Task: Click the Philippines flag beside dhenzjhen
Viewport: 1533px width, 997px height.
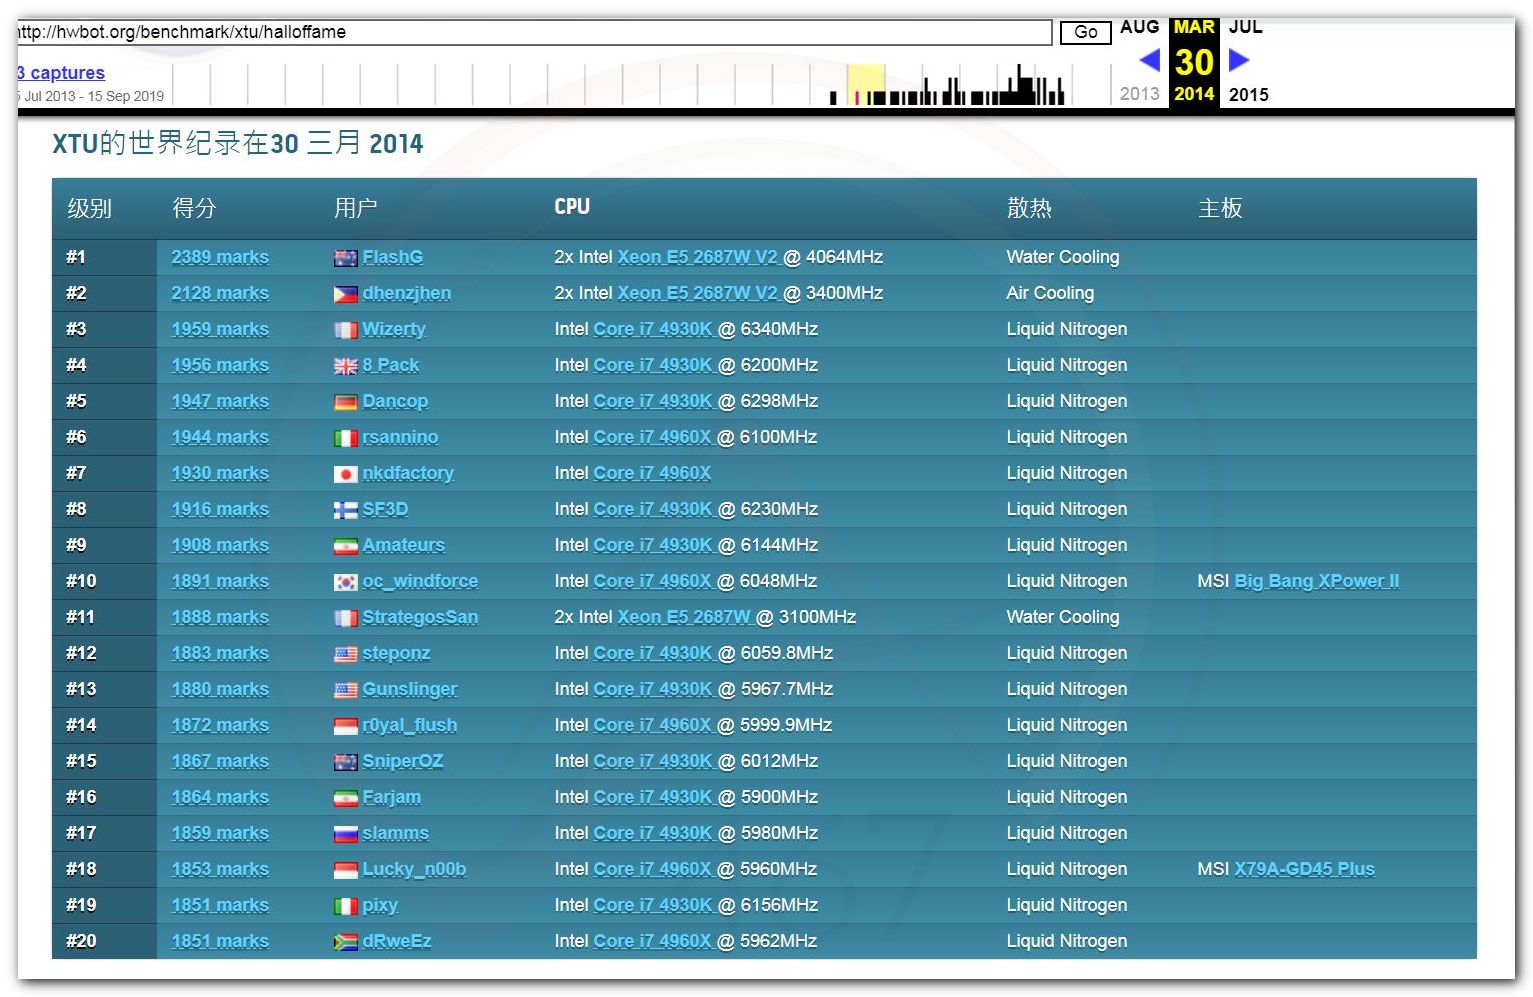Action: [x=345, y=294]
